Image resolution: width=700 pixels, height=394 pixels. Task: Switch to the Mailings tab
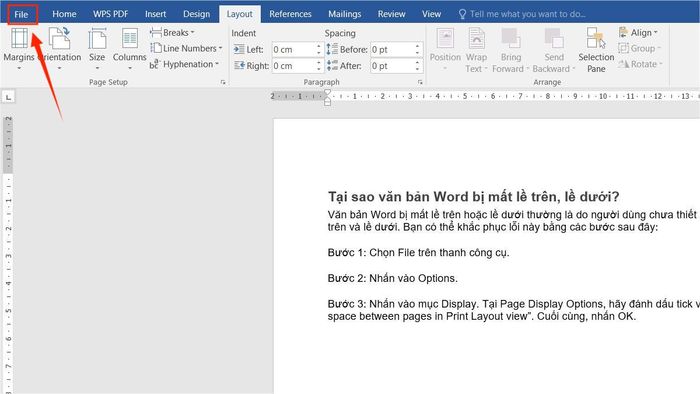click(345, 14)
